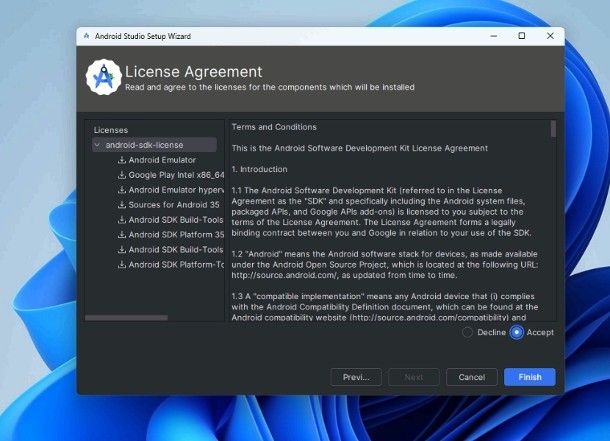
Task: Click the Cancel button
Action: 472,377
